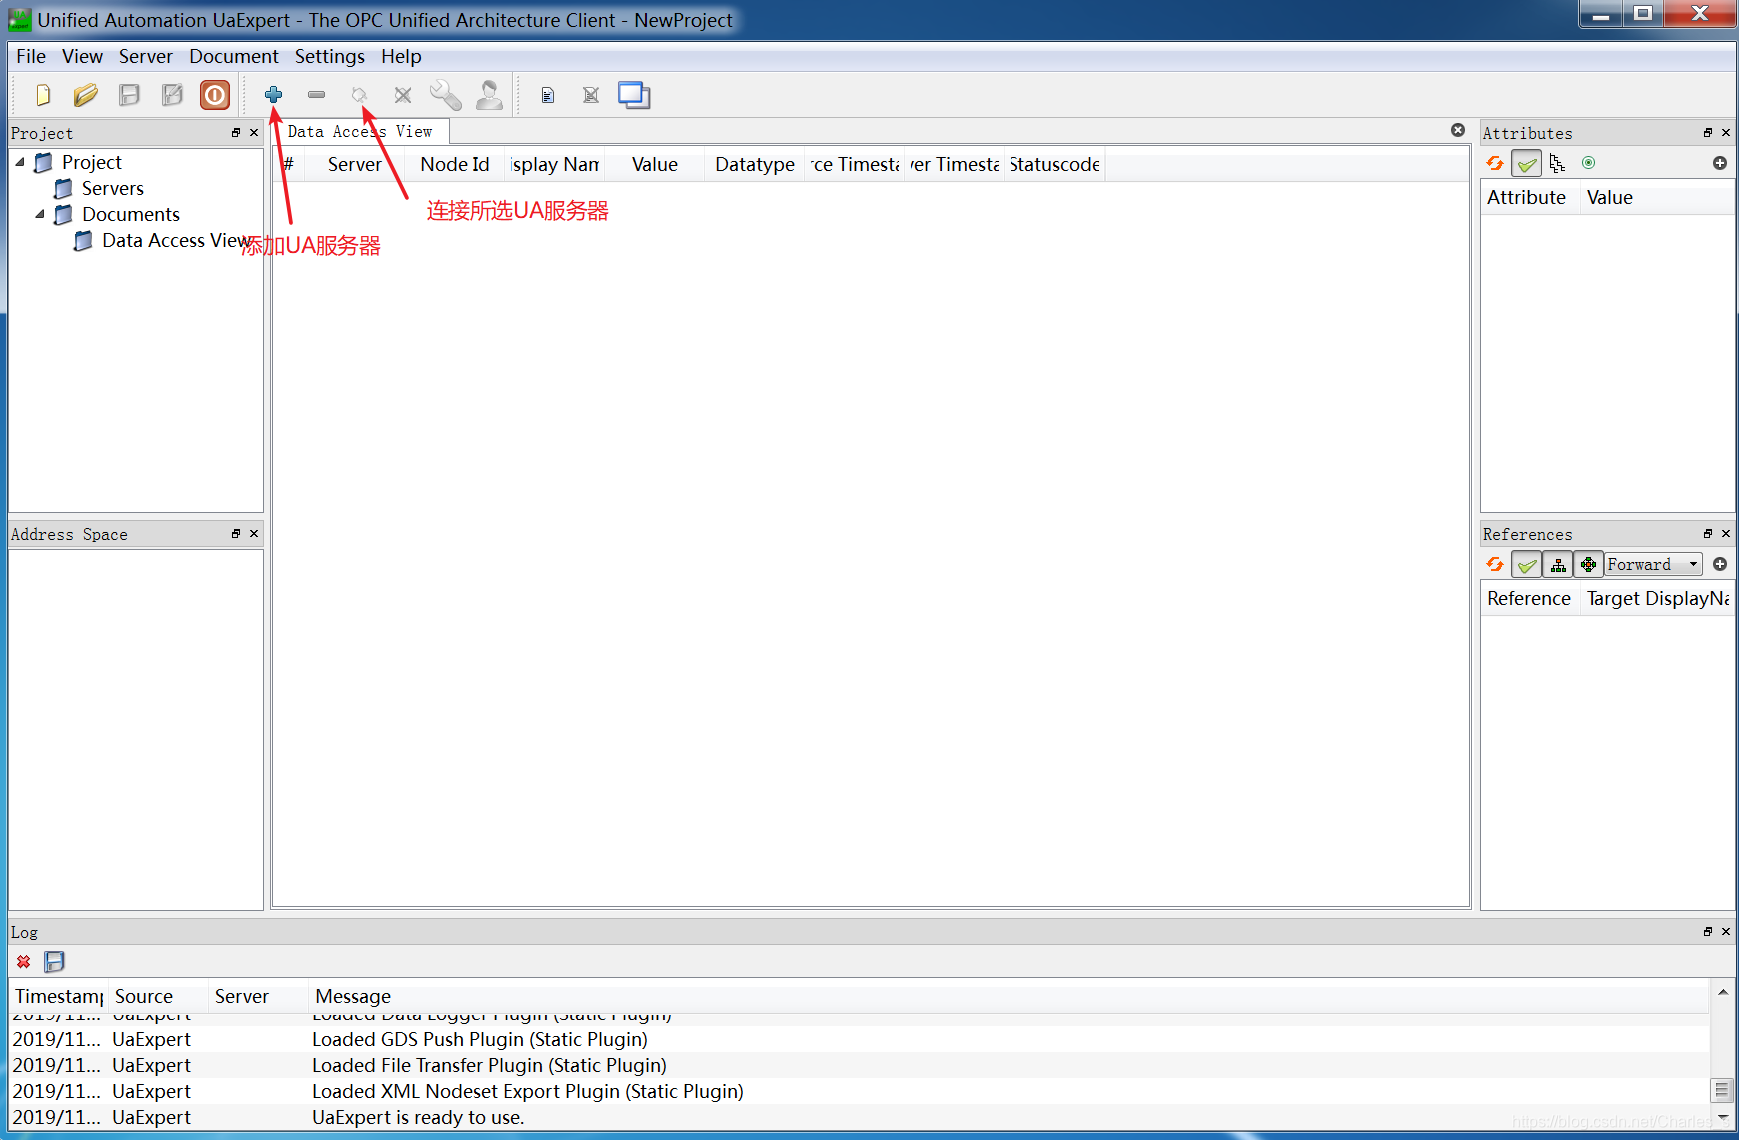Viewport: 1739px width, 1140px height.
Task: Float the Address Space panel
Action: click(236, 533)
